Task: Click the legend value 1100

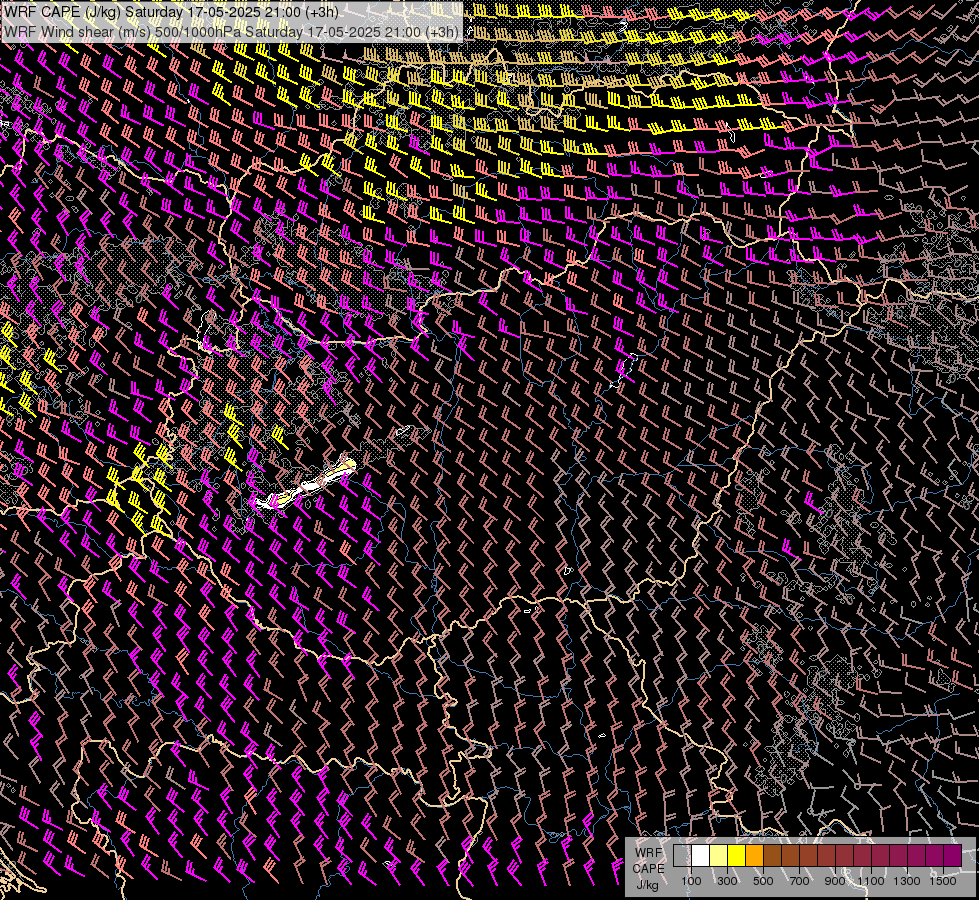Action: (871, 881)
